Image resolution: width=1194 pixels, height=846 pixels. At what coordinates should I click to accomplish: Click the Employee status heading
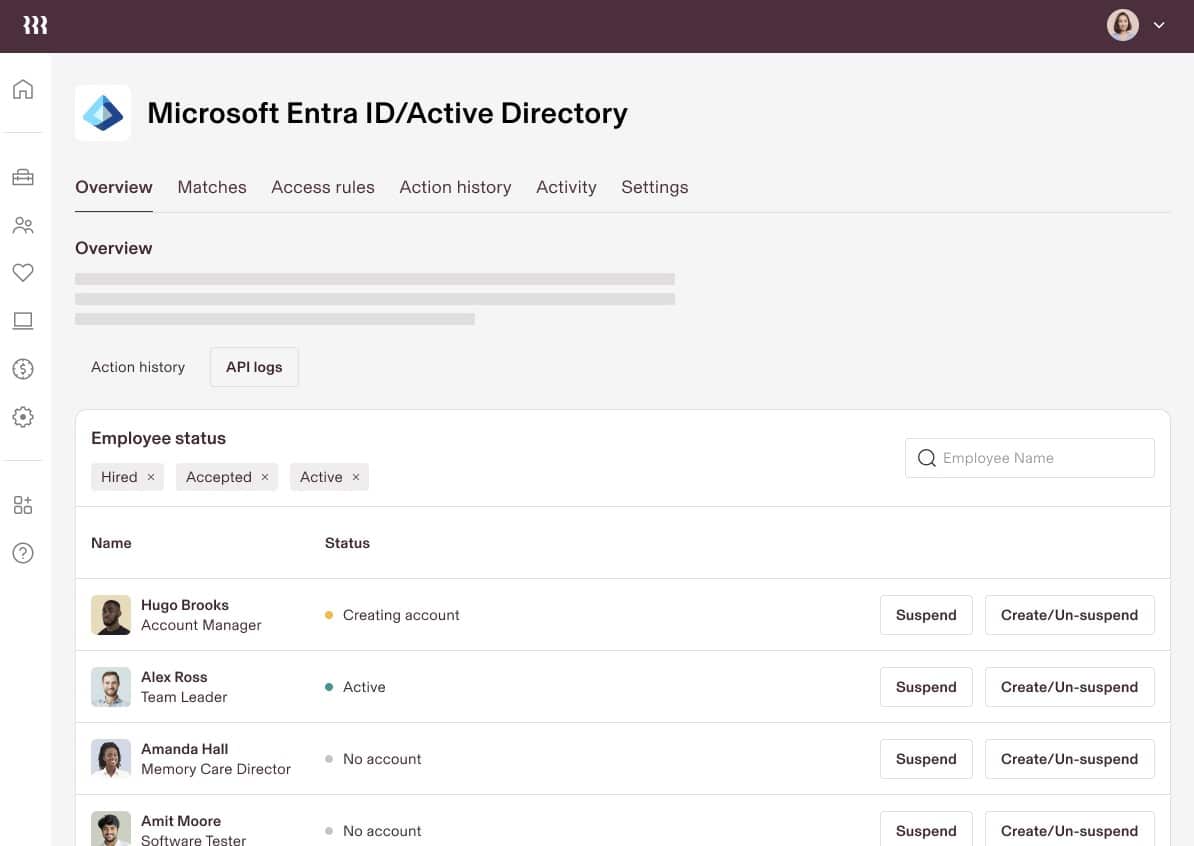[158, 438]
